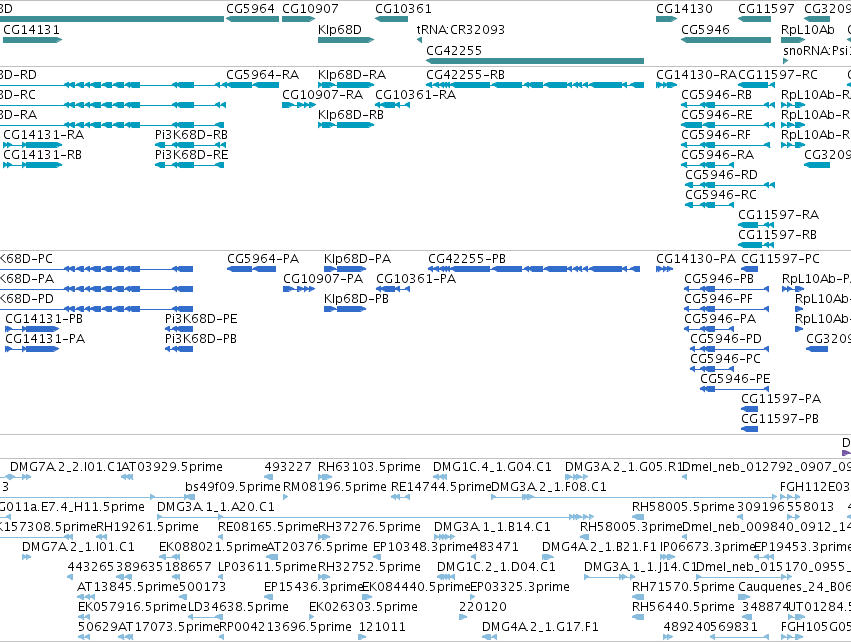Open the CG5964-RA transcript label
This screenshot has height=642, width=851.
(262, 75)
